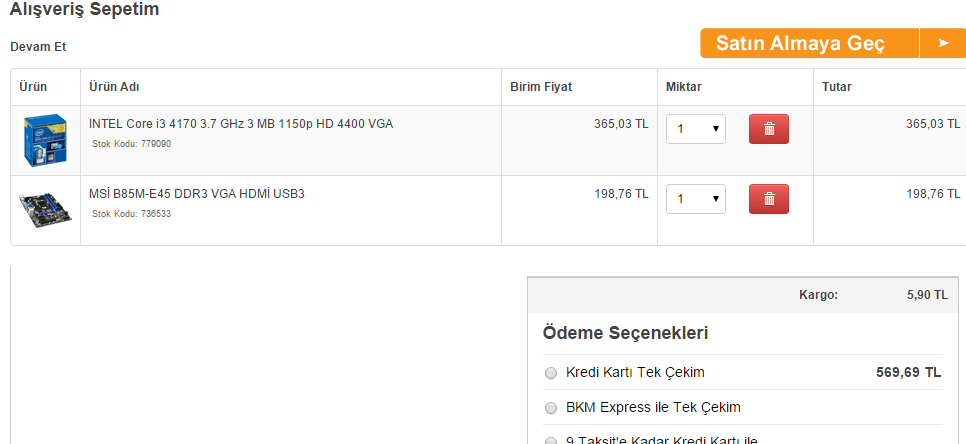This screenshot has width=966, height=444.
Task: Select Kredi Kartı Tek Çekim payment option
Action: pos(551,373)
